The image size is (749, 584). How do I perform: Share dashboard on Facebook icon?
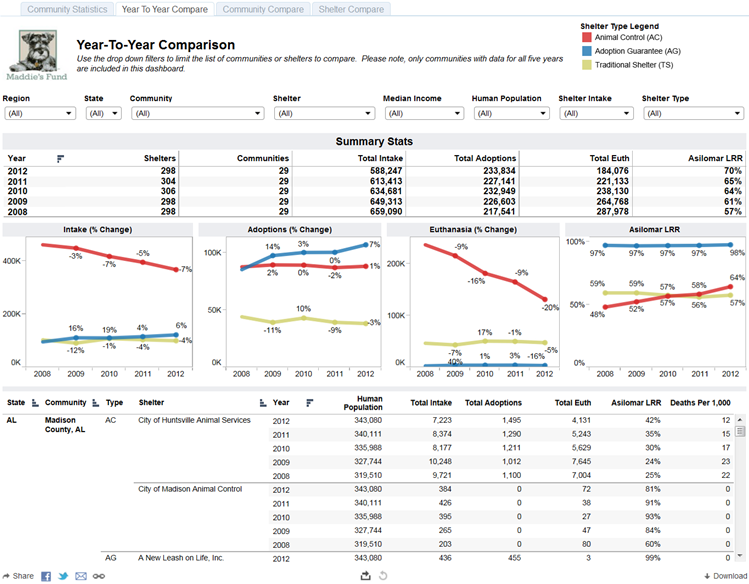tap(46, 576)
